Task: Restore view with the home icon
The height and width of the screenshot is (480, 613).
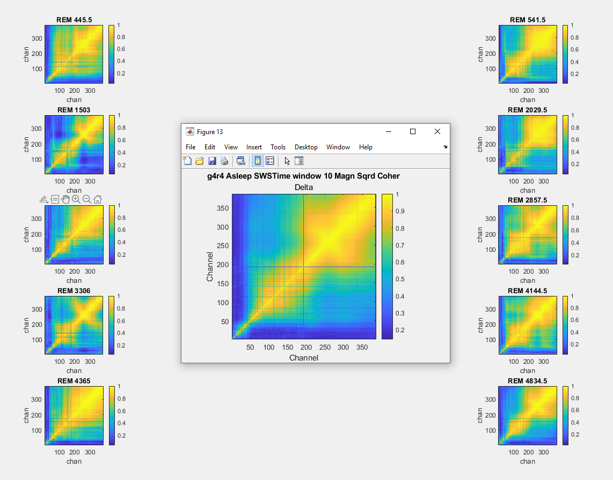Action: (x=98, y=199)
